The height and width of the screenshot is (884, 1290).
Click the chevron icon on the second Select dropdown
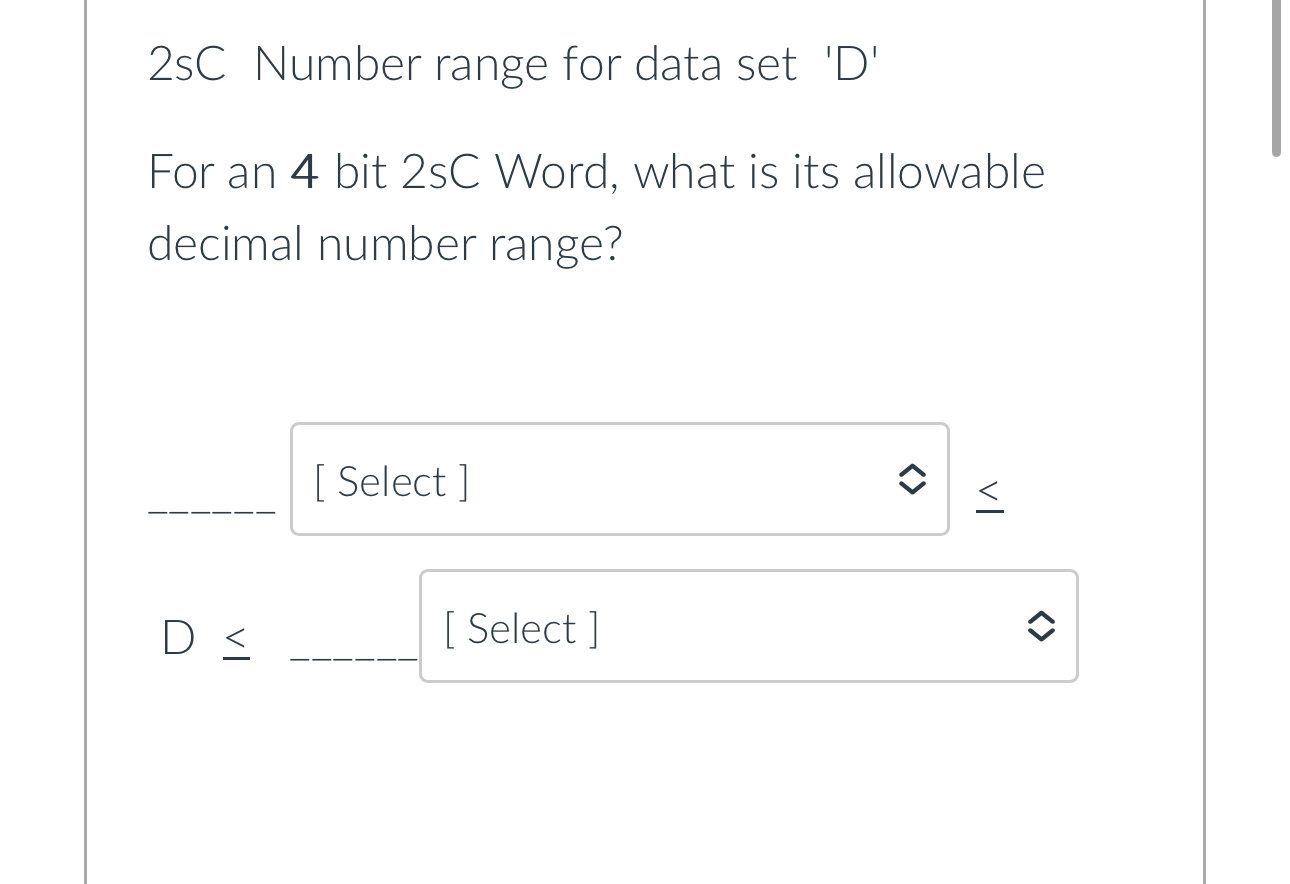click(x=1040, y=627)
